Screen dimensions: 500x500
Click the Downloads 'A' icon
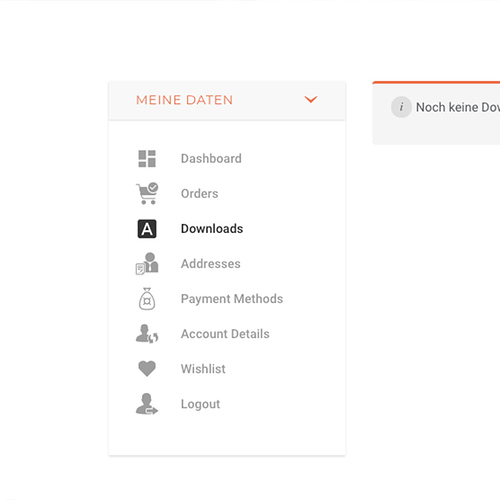pos(147,229)
